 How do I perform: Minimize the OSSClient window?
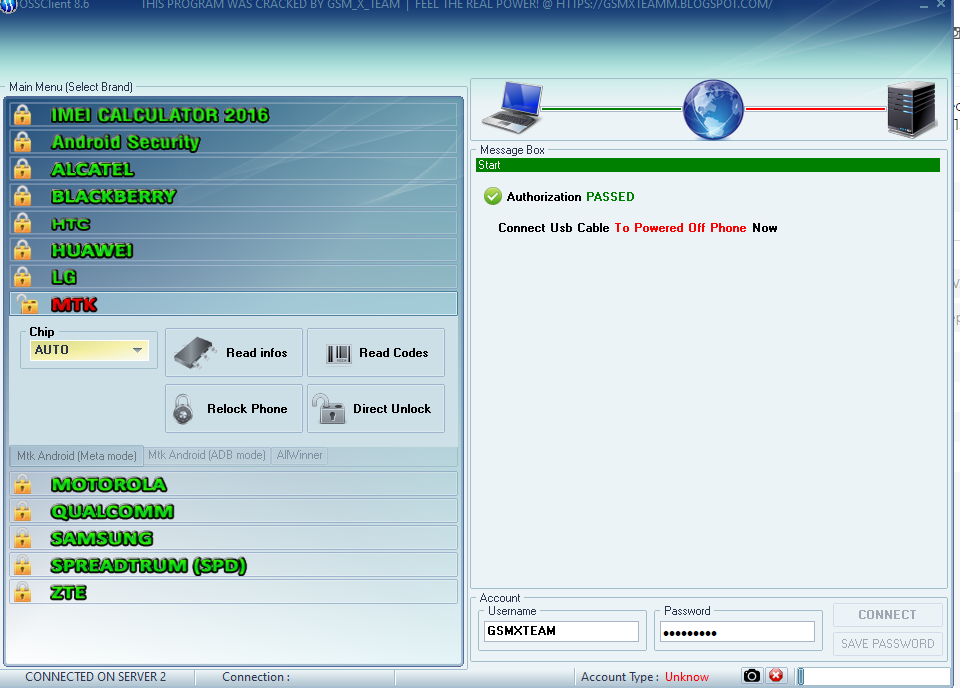[923, 5]
